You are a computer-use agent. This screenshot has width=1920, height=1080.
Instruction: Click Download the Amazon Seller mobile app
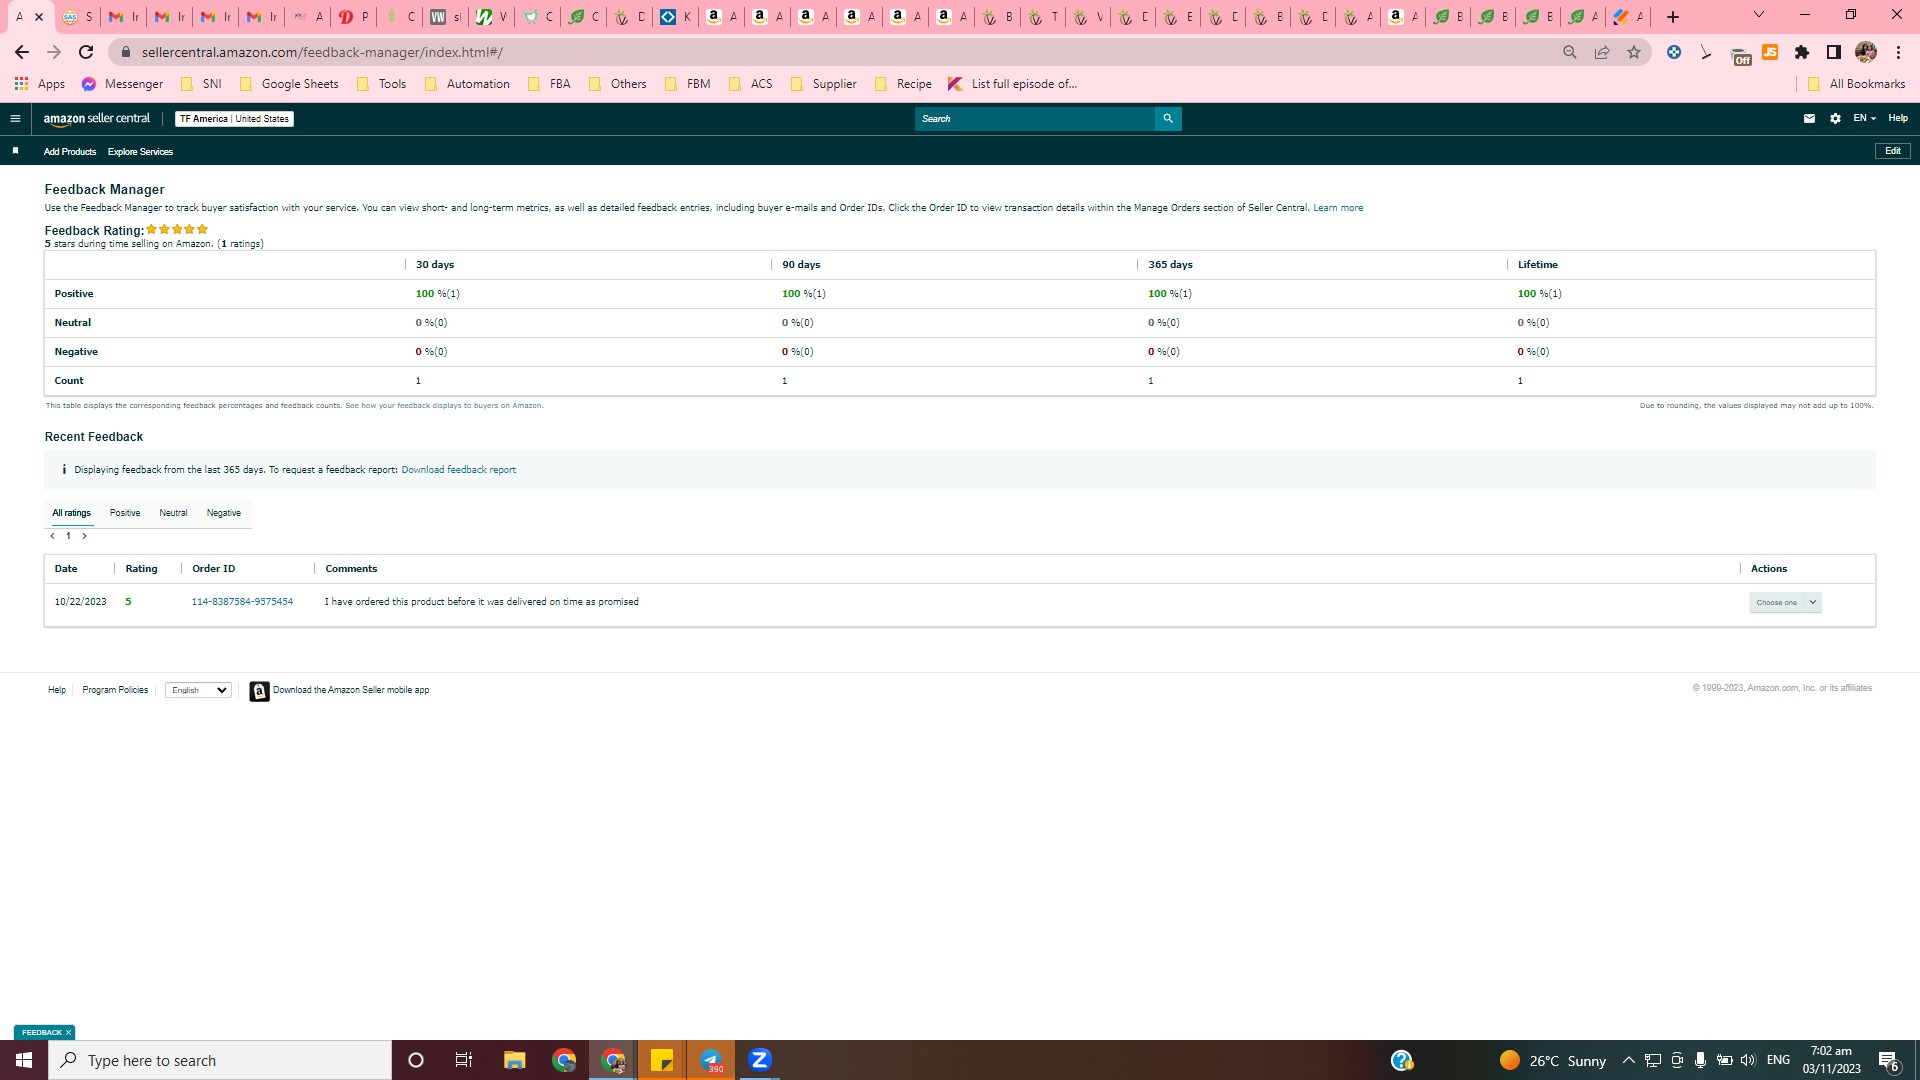pos(350,690)
